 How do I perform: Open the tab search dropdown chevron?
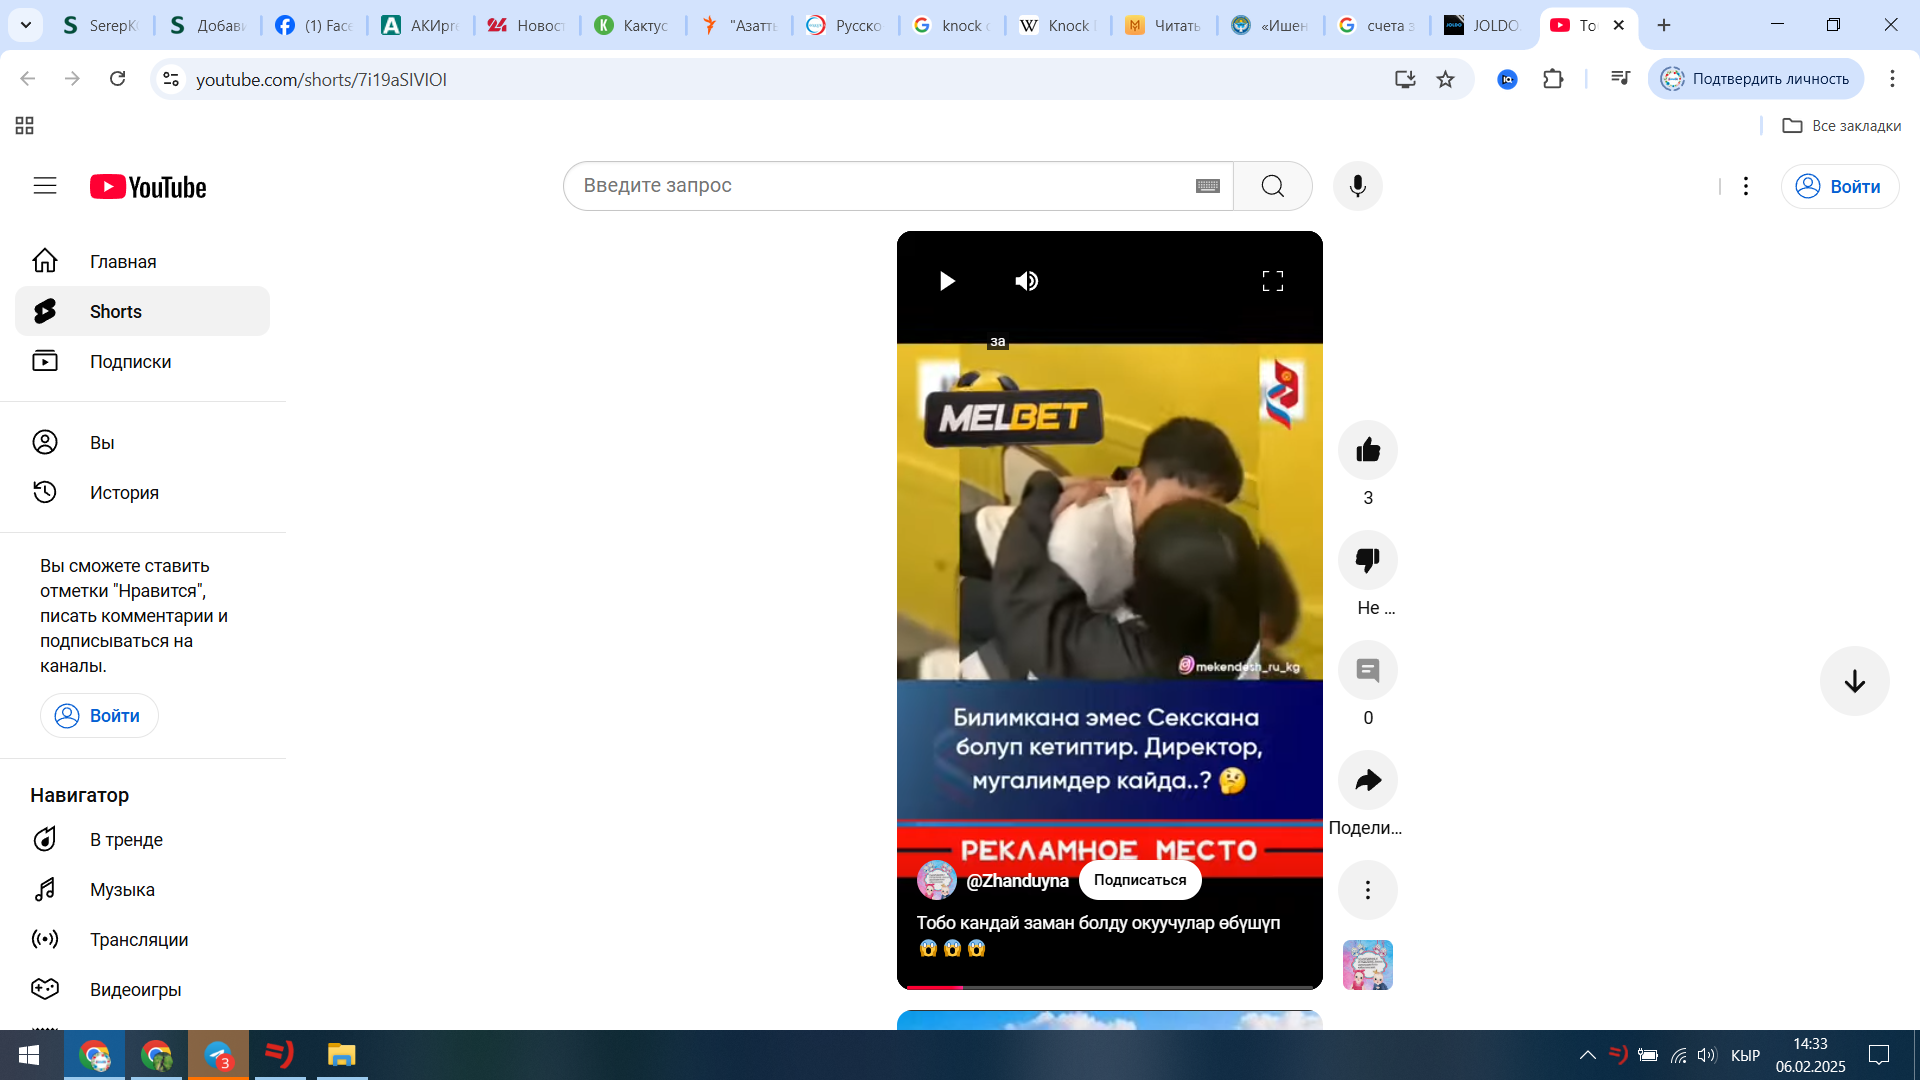pyautogui.click(x=26, y=25)
